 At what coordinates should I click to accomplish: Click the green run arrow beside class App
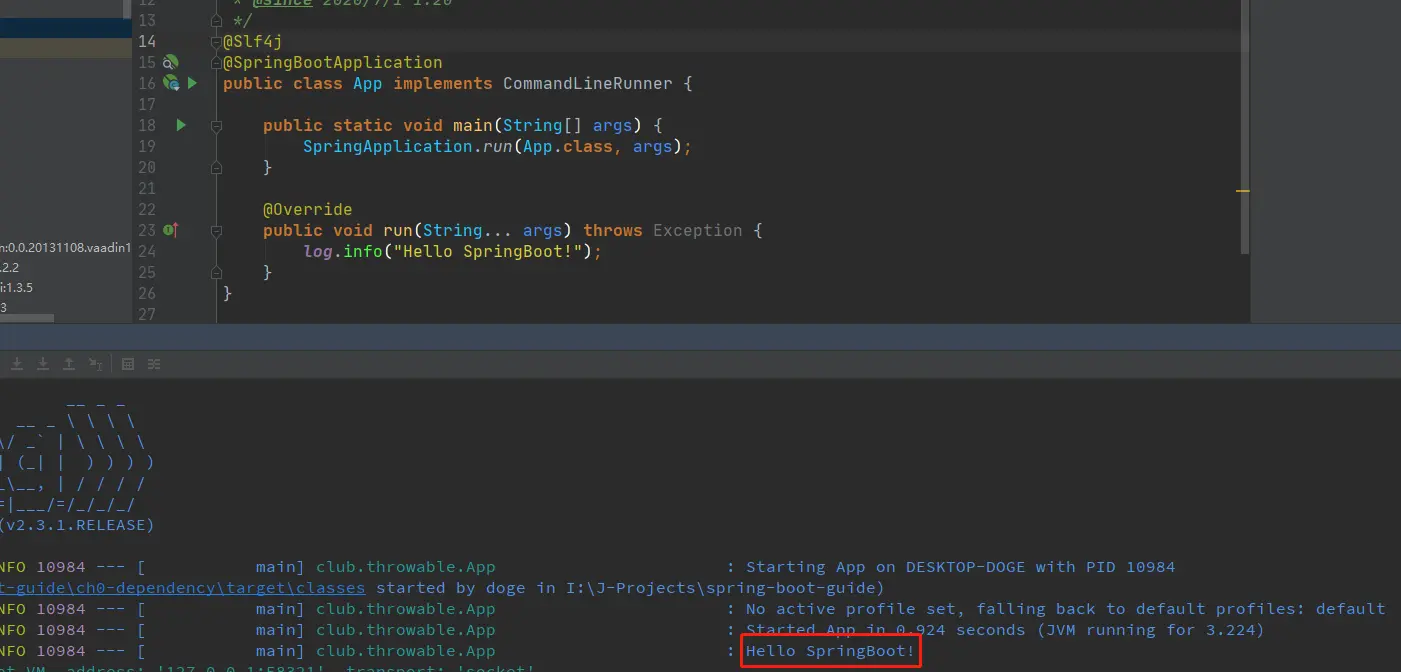pyautogui.click(x=192, y=83)
